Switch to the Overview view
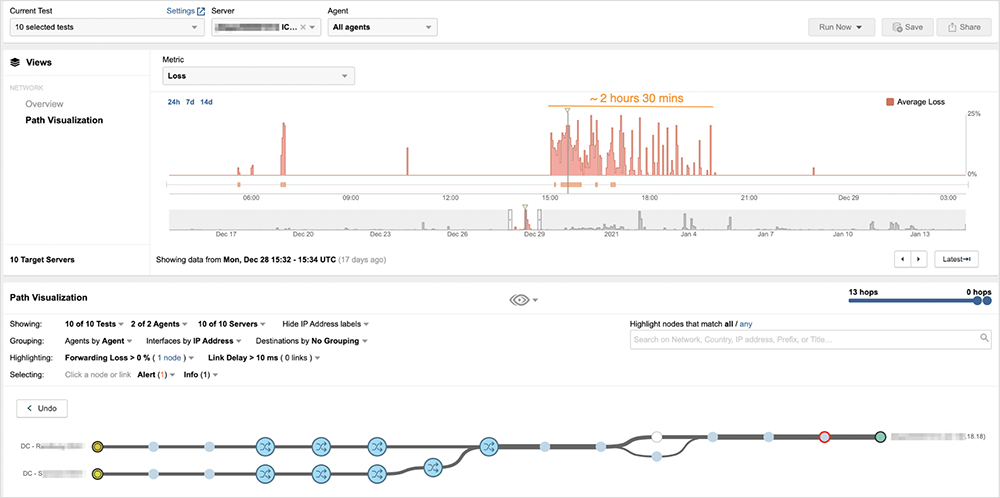This screenshot has width=1000, height=498. coord(45,104)
